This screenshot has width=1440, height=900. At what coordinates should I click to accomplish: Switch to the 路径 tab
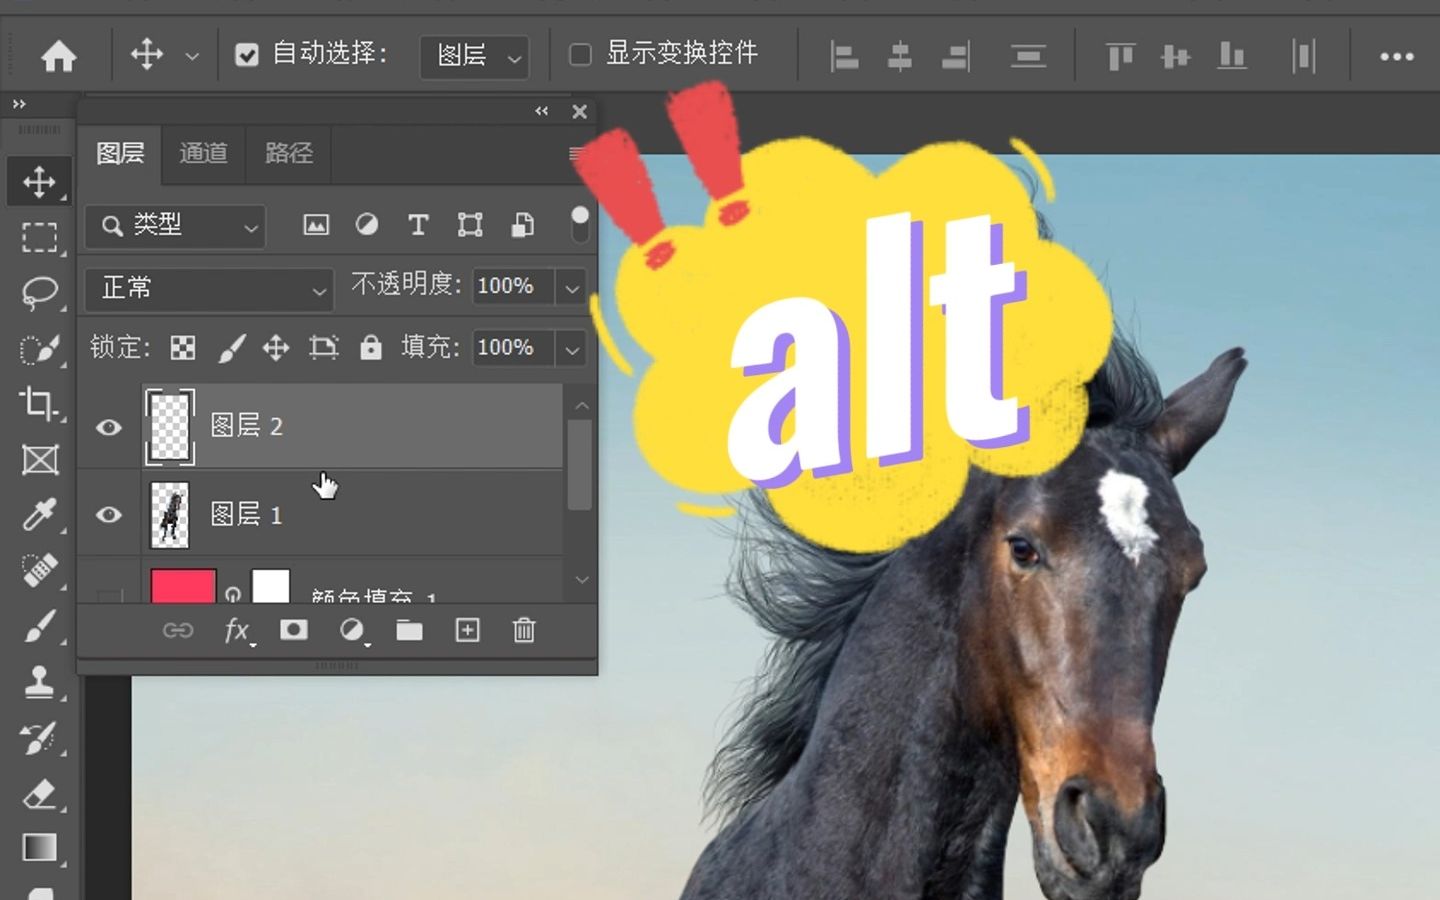point(287,154)
